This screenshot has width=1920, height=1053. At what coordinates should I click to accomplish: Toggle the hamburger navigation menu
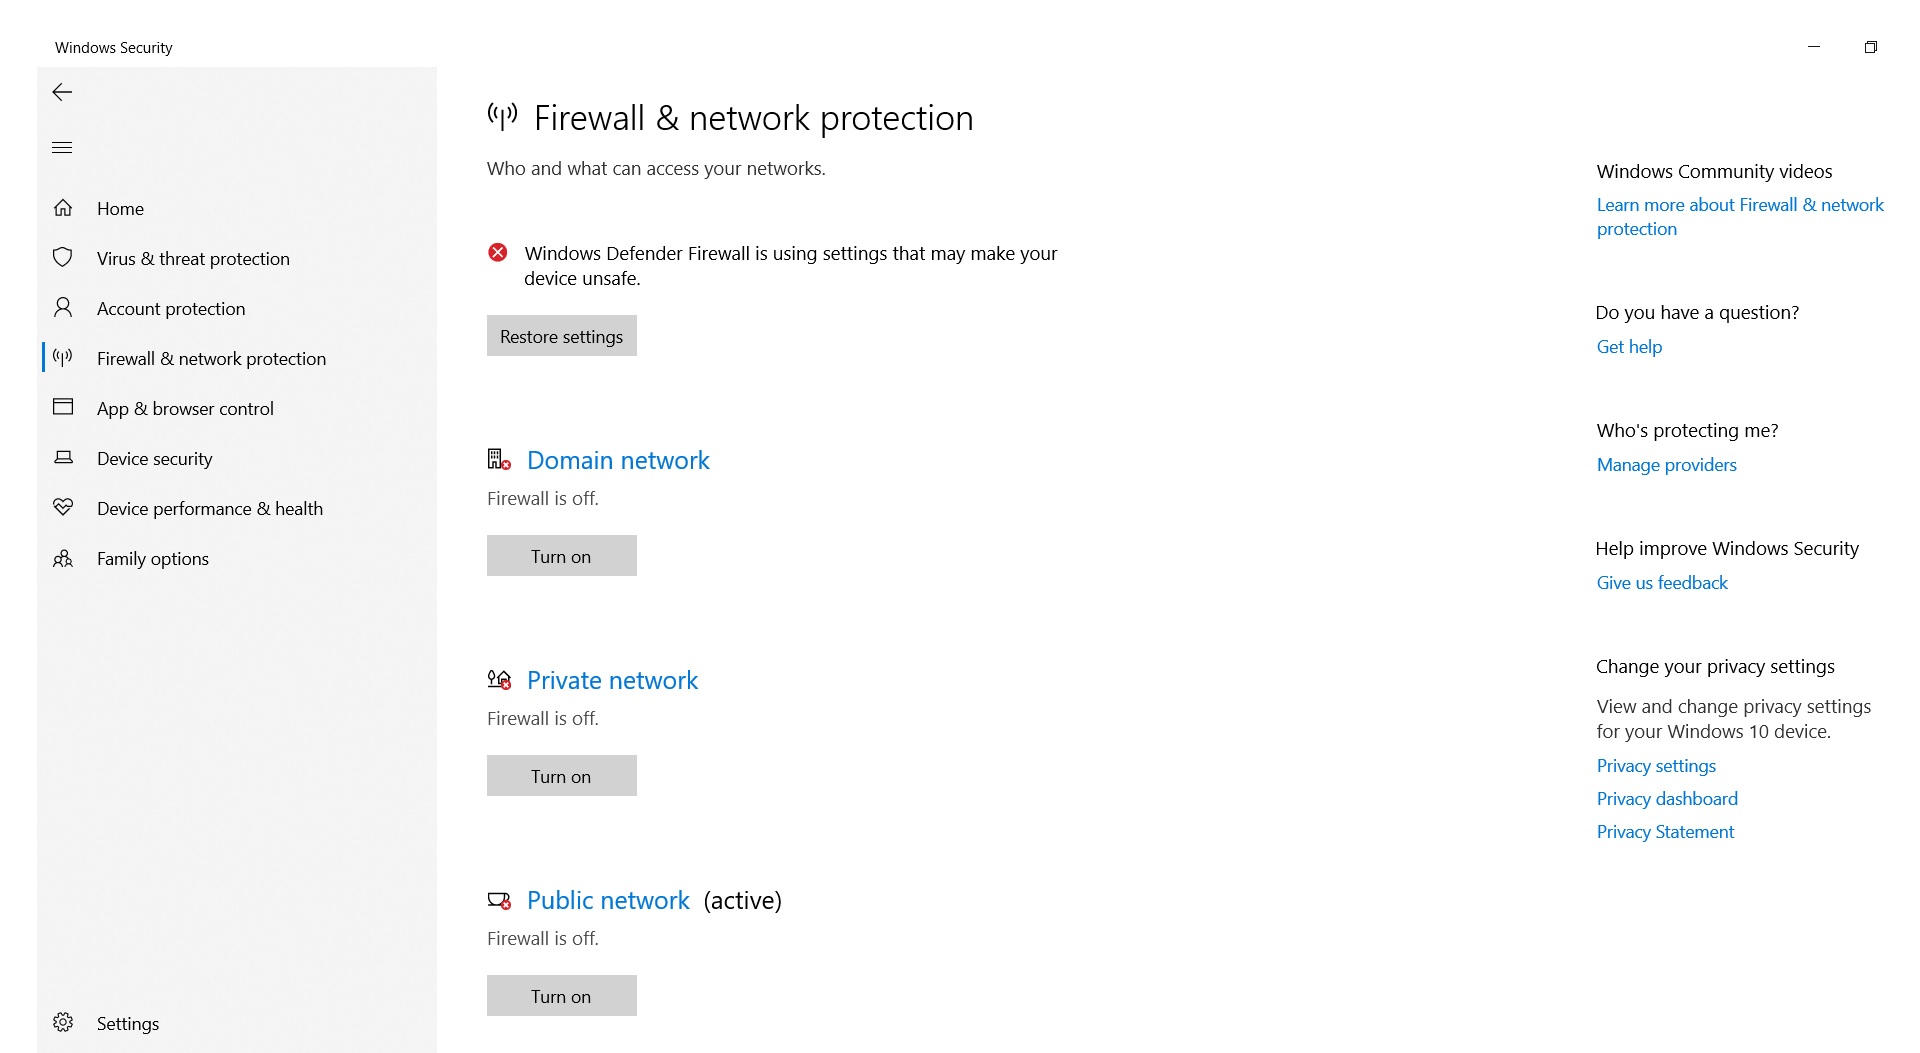pos(62,147)
